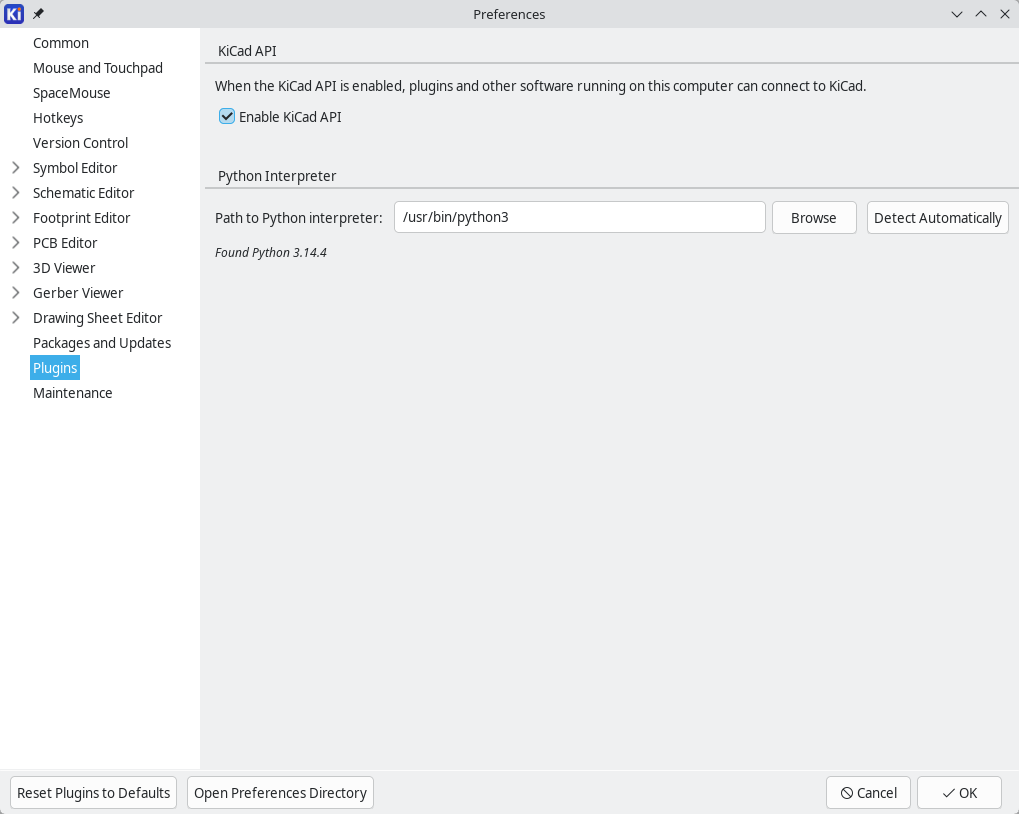Select Drawing Sheet Editor label in sidebar
The image size is (1019, 814).
click(x=97, y=318)
